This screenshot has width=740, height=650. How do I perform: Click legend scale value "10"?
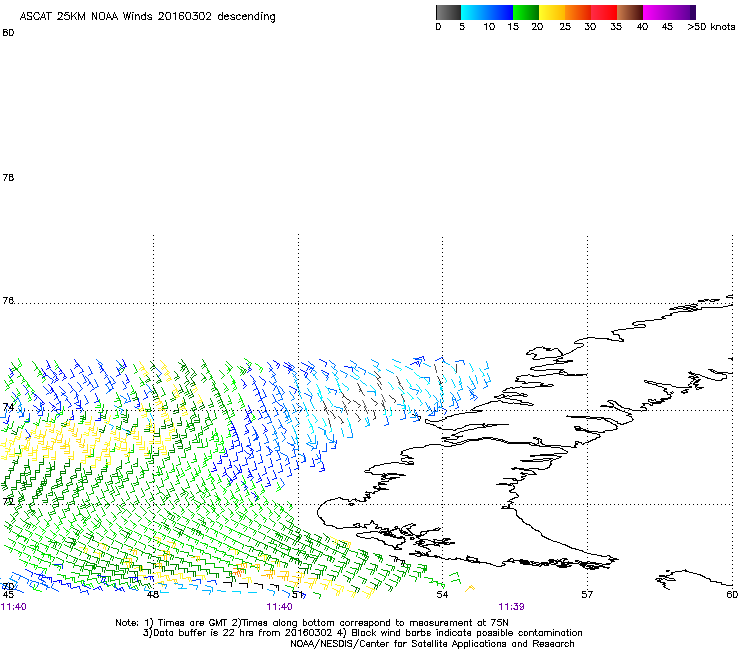tap(489, 27)
